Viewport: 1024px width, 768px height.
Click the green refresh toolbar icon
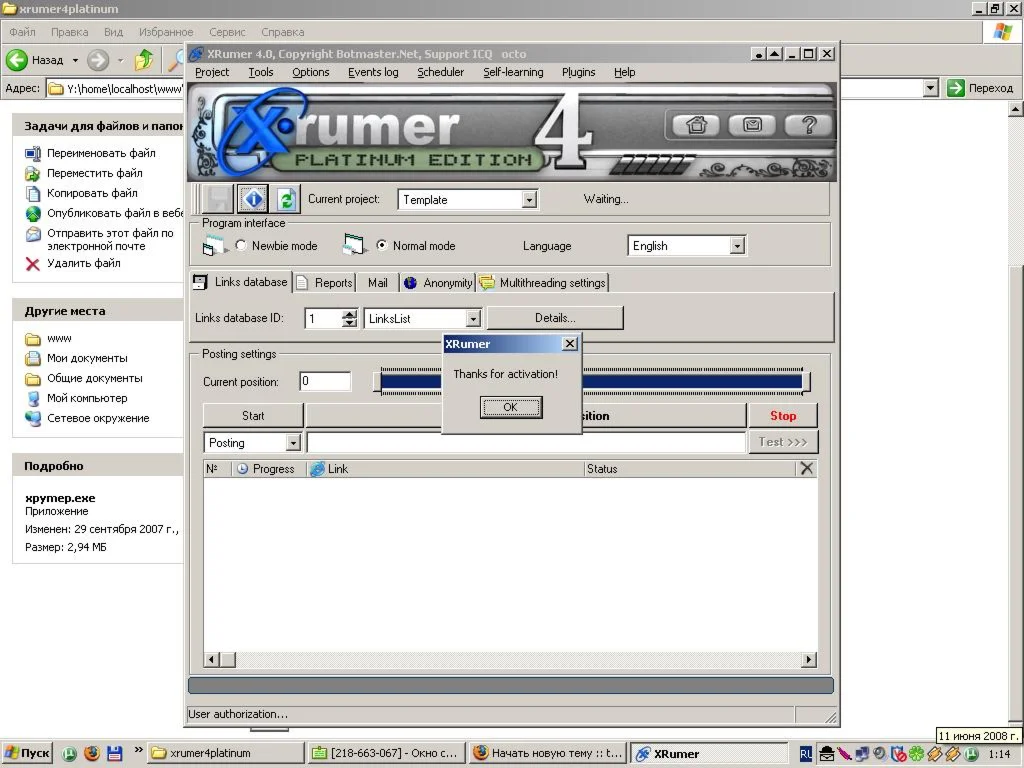pos(286,199)
